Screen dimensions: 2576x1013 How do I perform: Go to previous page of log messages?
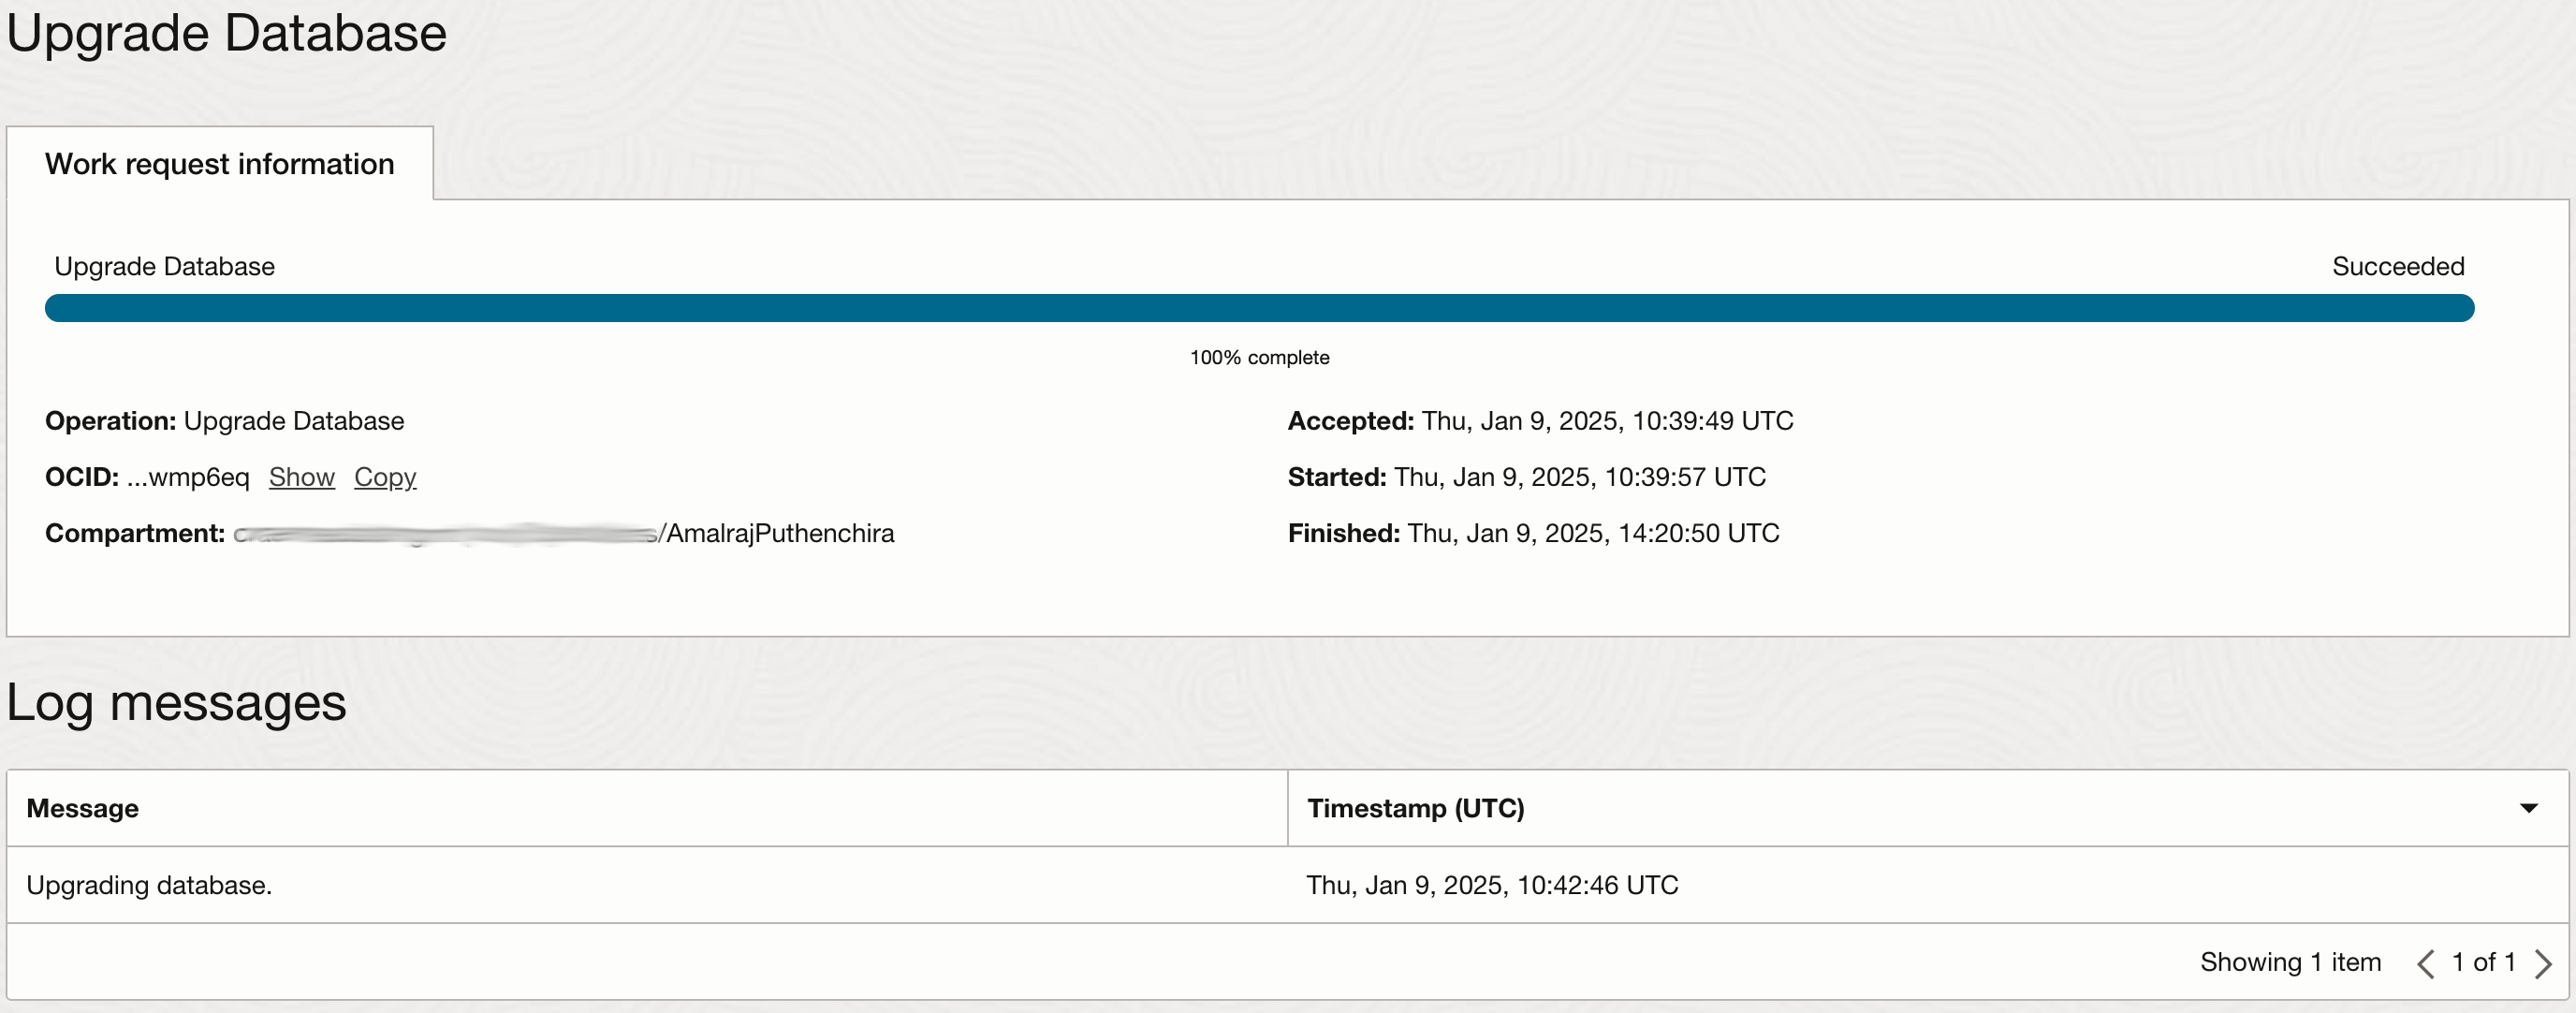click(2425, 963)
